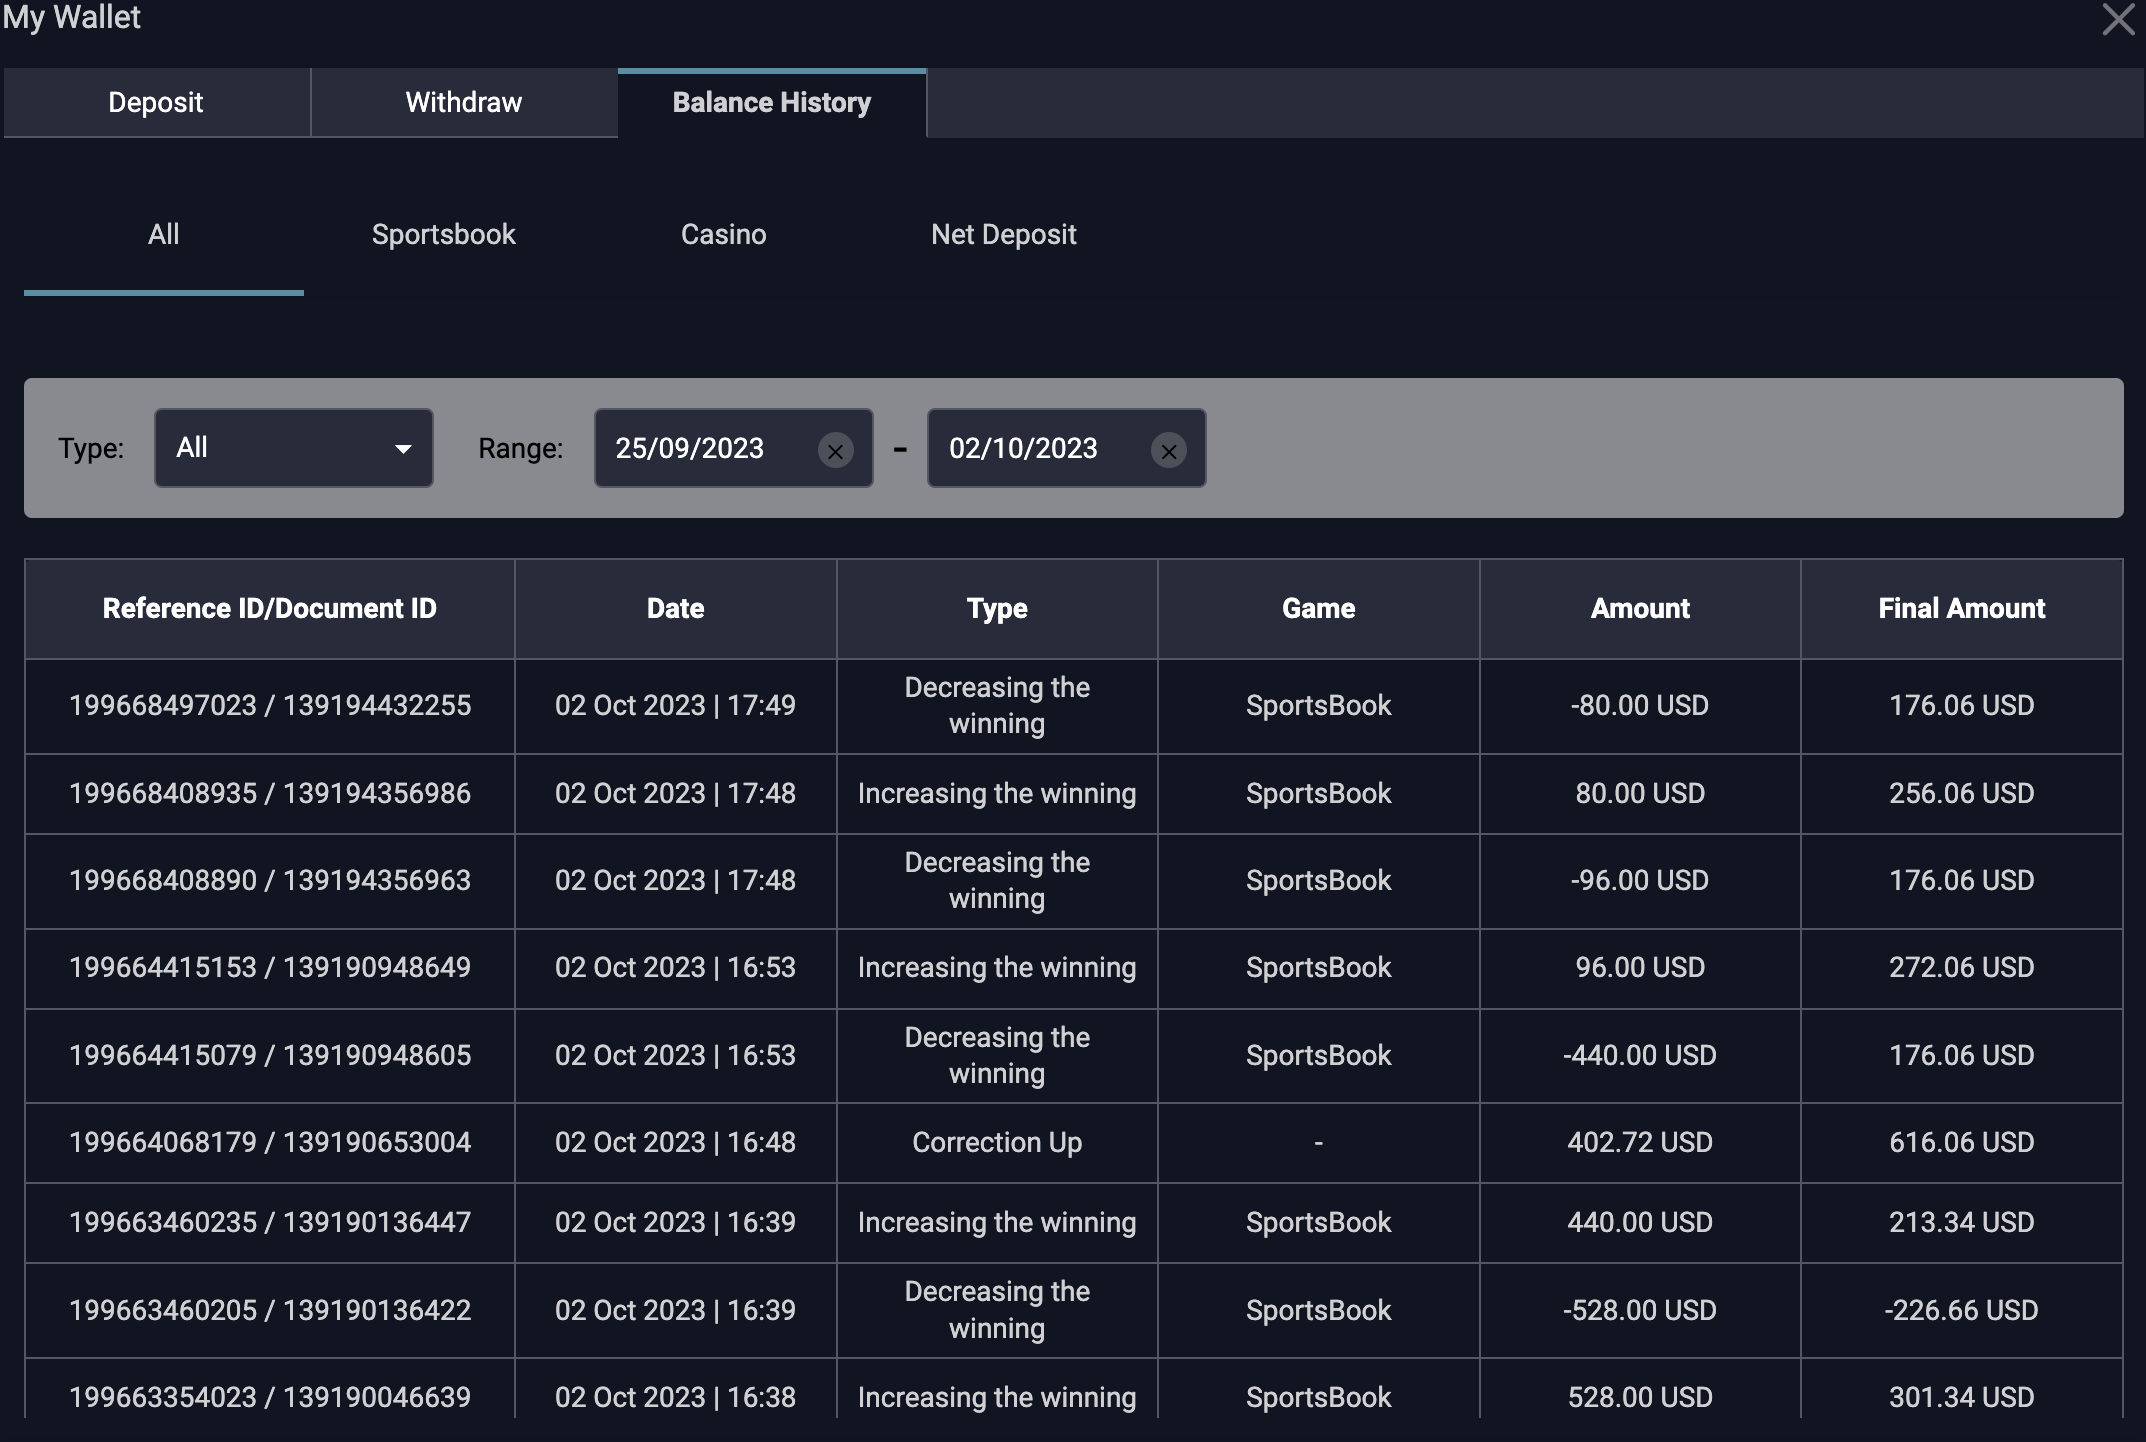Close the My Wallet dialog
Image resolution: width=2146 pixels, height=1442 pixels.
click(2118, 20)
